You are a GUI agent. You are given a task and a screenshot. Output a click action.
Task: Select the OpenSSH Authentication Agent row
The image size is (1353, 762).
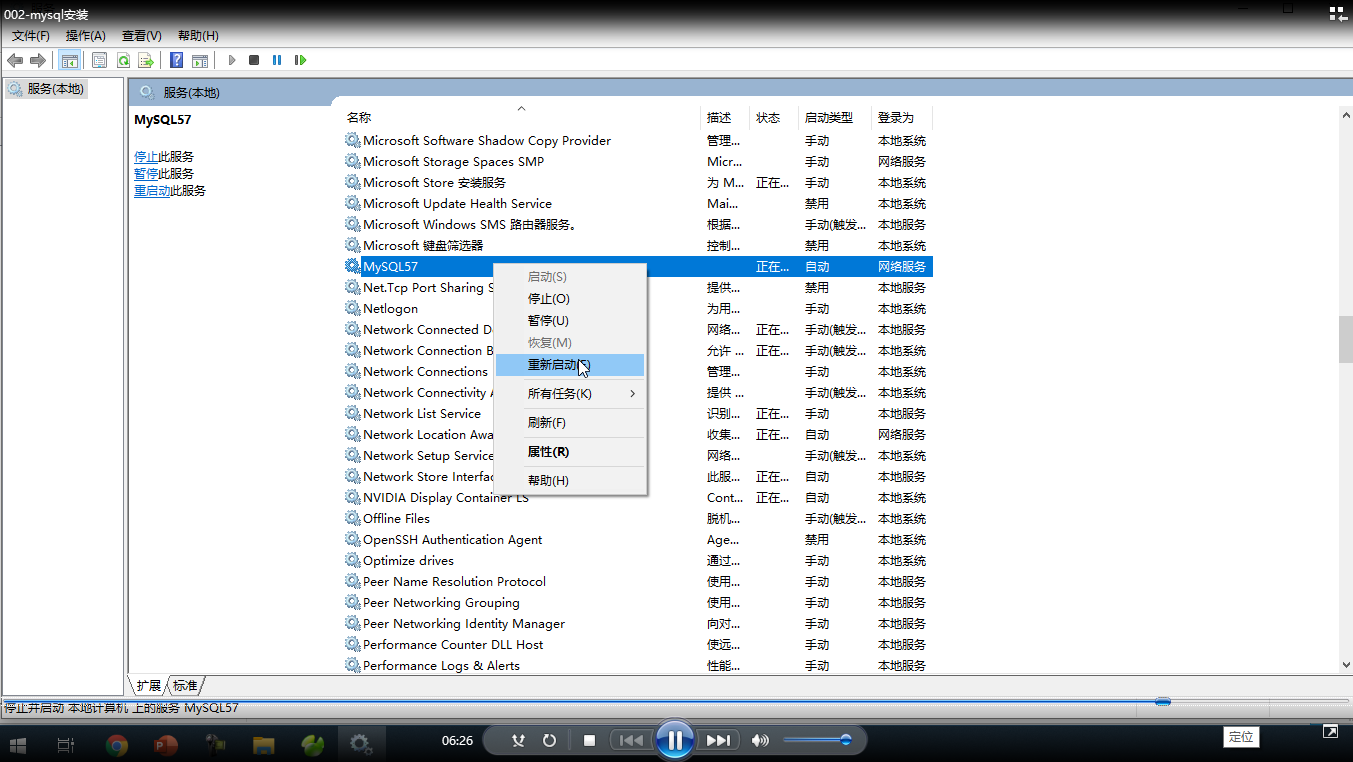click(638, 539)
